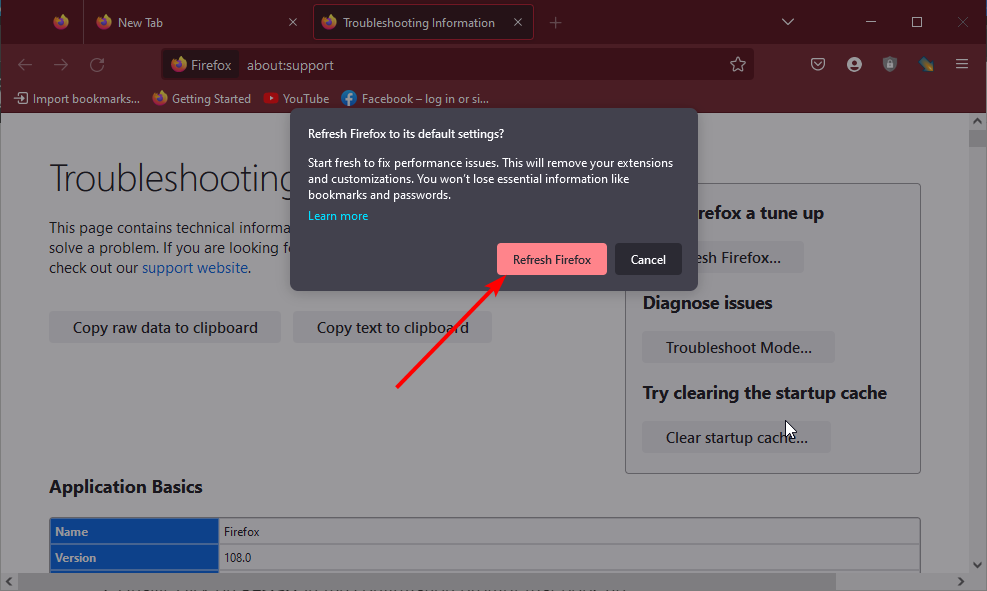The width and height of the screenshot is (987, 591).
Task: Expand the list all tabs chevron
Action: coord(787,22)
